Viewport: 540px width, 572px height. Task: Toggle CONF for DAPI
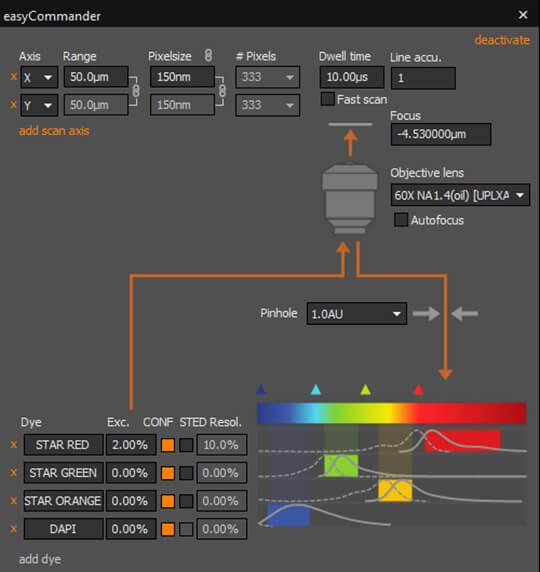pyautogui.click(x=168, y=529)
